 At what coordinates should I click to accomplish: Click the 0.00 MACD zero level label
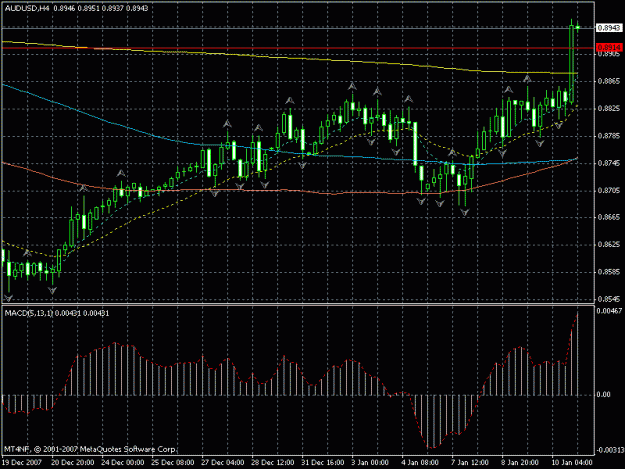coord(604,394)
